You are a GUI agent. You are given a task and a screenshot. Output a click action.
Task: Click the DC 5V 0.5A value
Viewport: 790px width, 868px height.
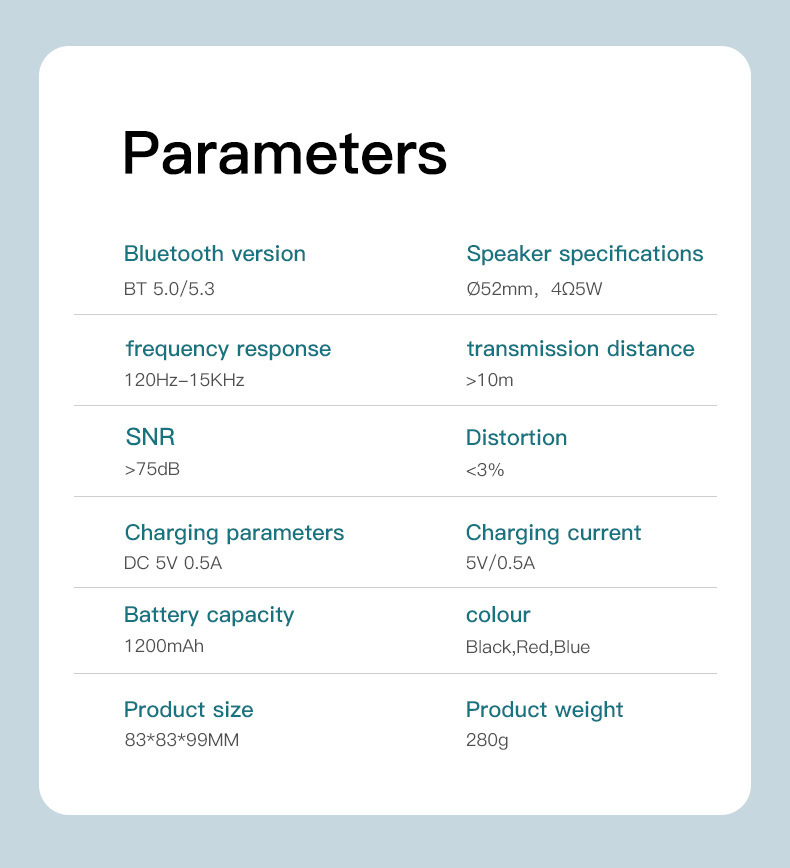coord(173,563)
